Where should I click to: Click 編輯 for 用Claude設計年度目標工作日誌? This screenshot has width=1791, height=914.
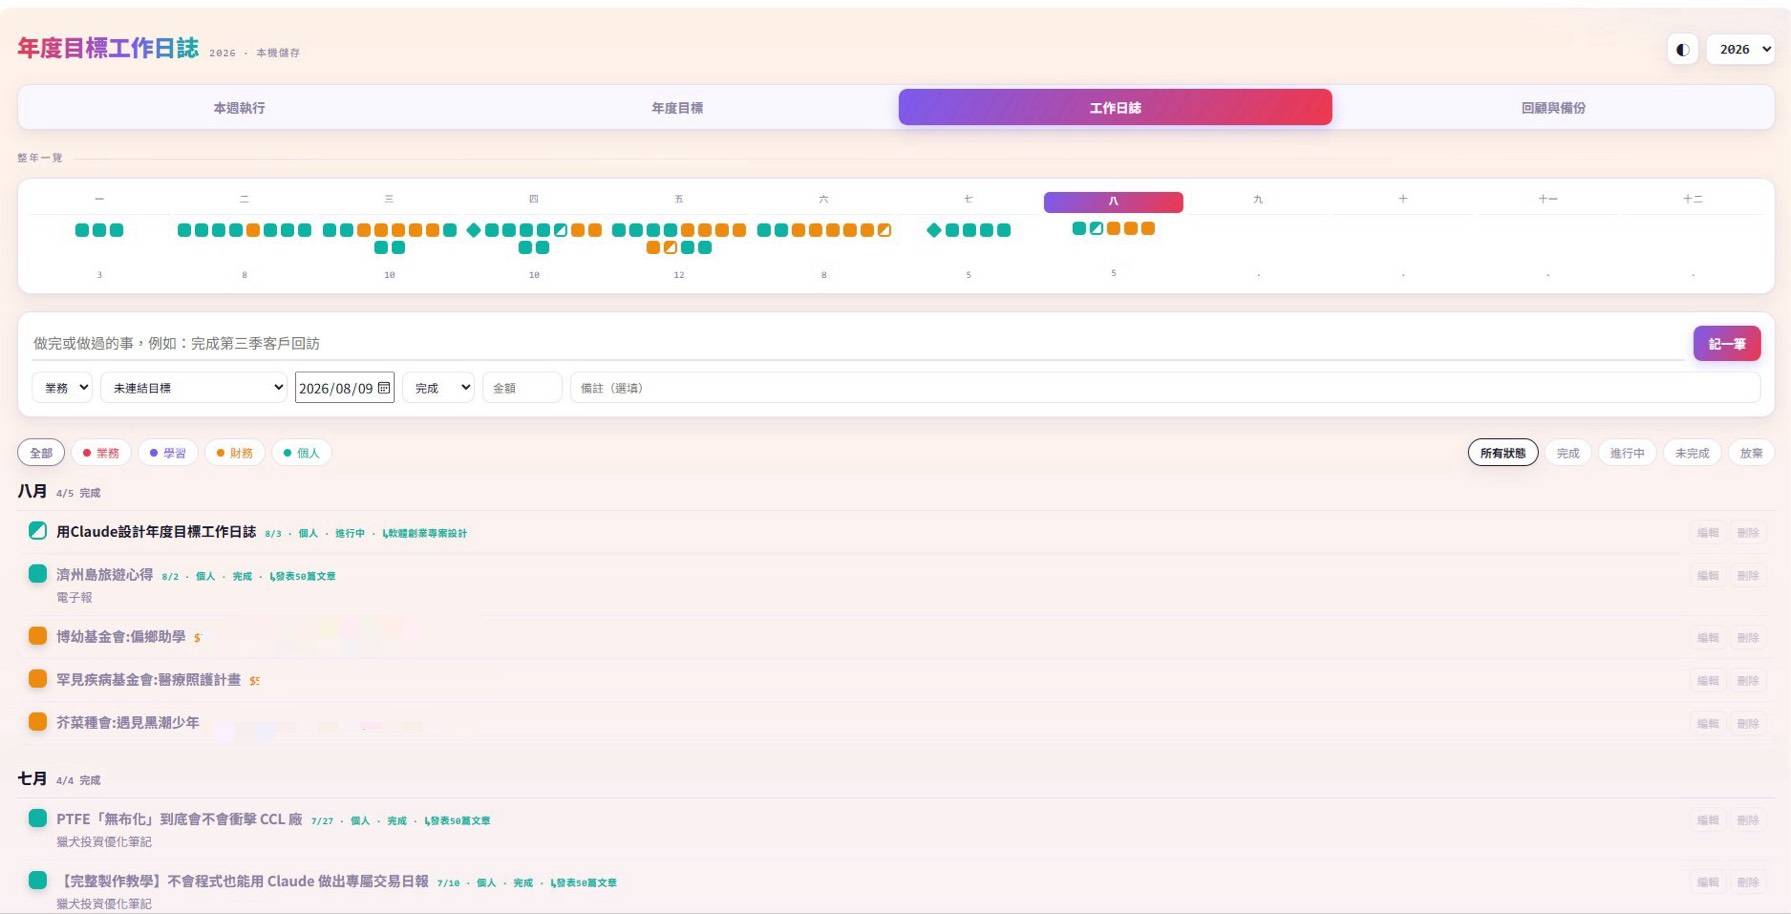click(1708, 533)
